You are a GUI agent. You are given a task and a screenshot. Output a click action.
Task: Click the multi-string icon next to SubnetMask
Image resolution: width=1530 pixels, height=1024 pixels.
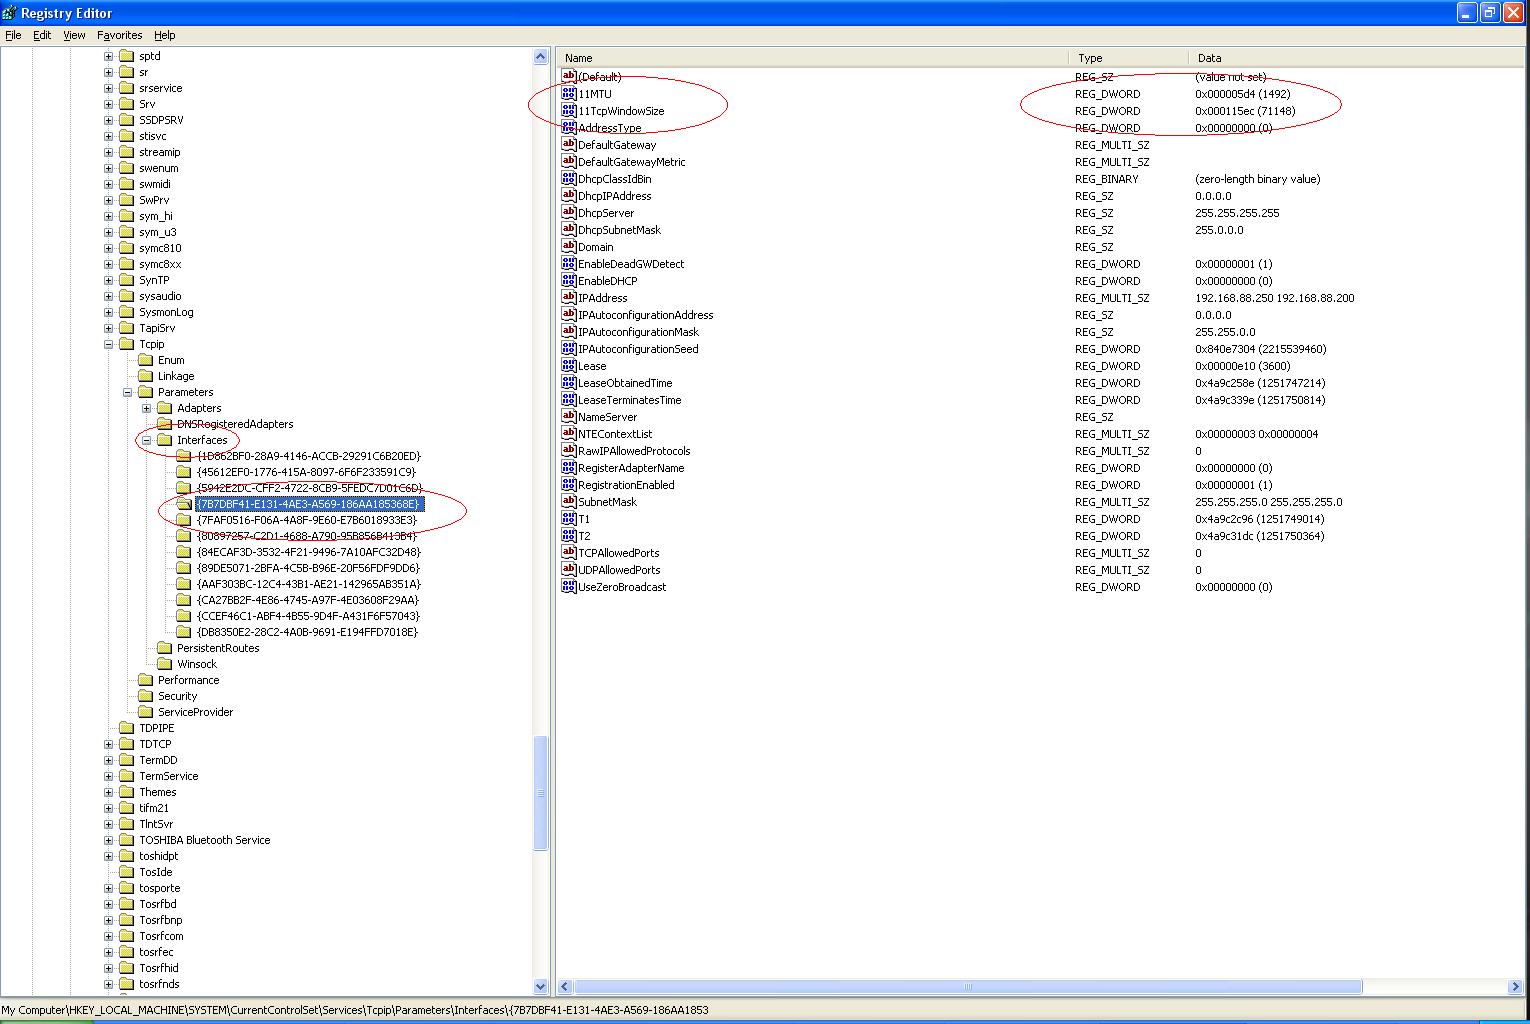tap(569, 502)
